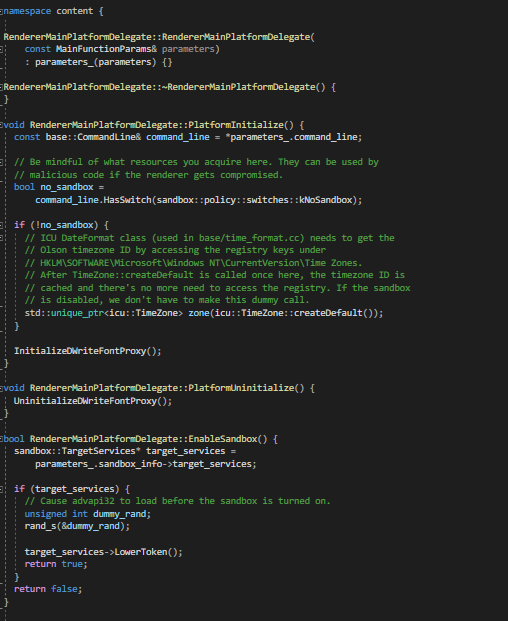Screen dimensions: 508x621
Task: Click the 'return true;' statement
Action: pos(56,564)
